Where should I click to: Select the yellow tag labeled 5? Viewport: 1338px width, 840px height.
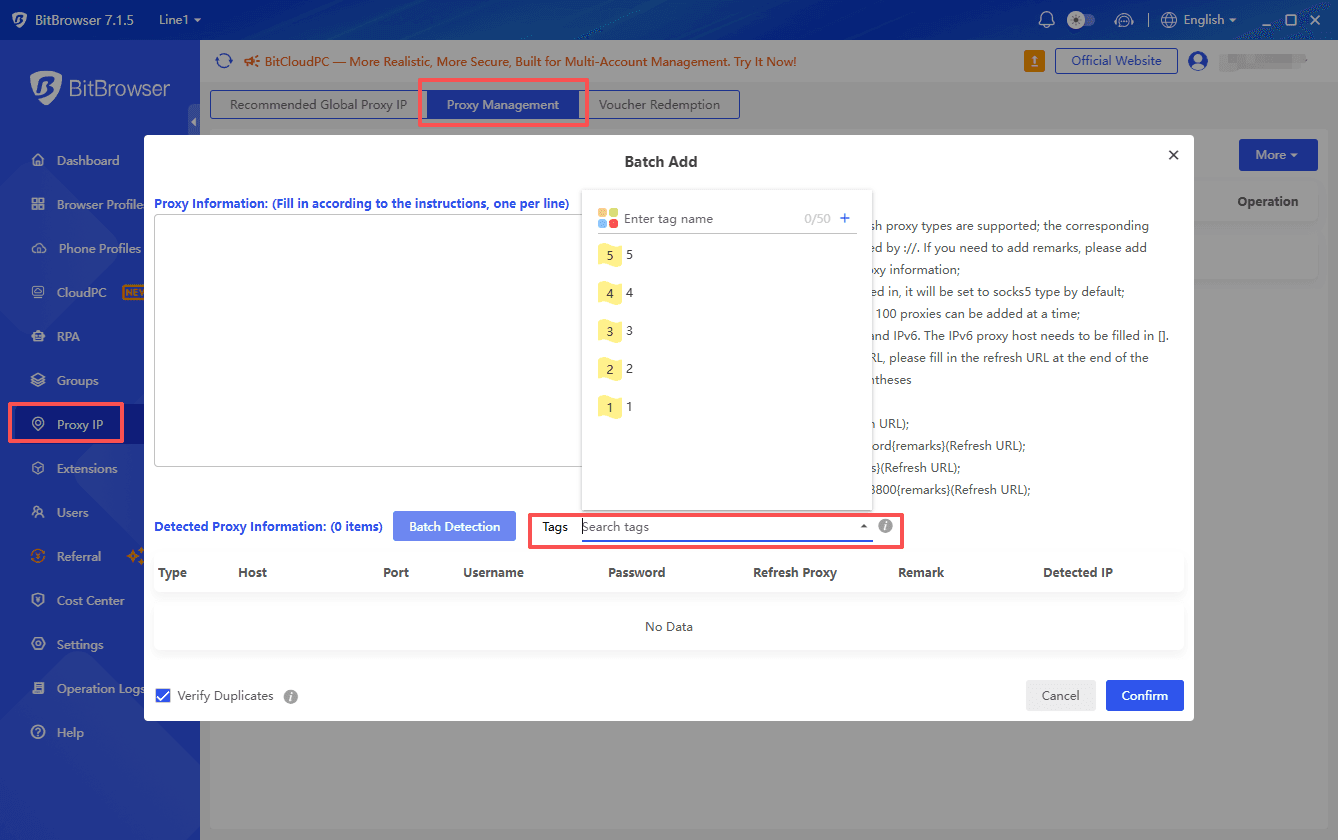610,255
